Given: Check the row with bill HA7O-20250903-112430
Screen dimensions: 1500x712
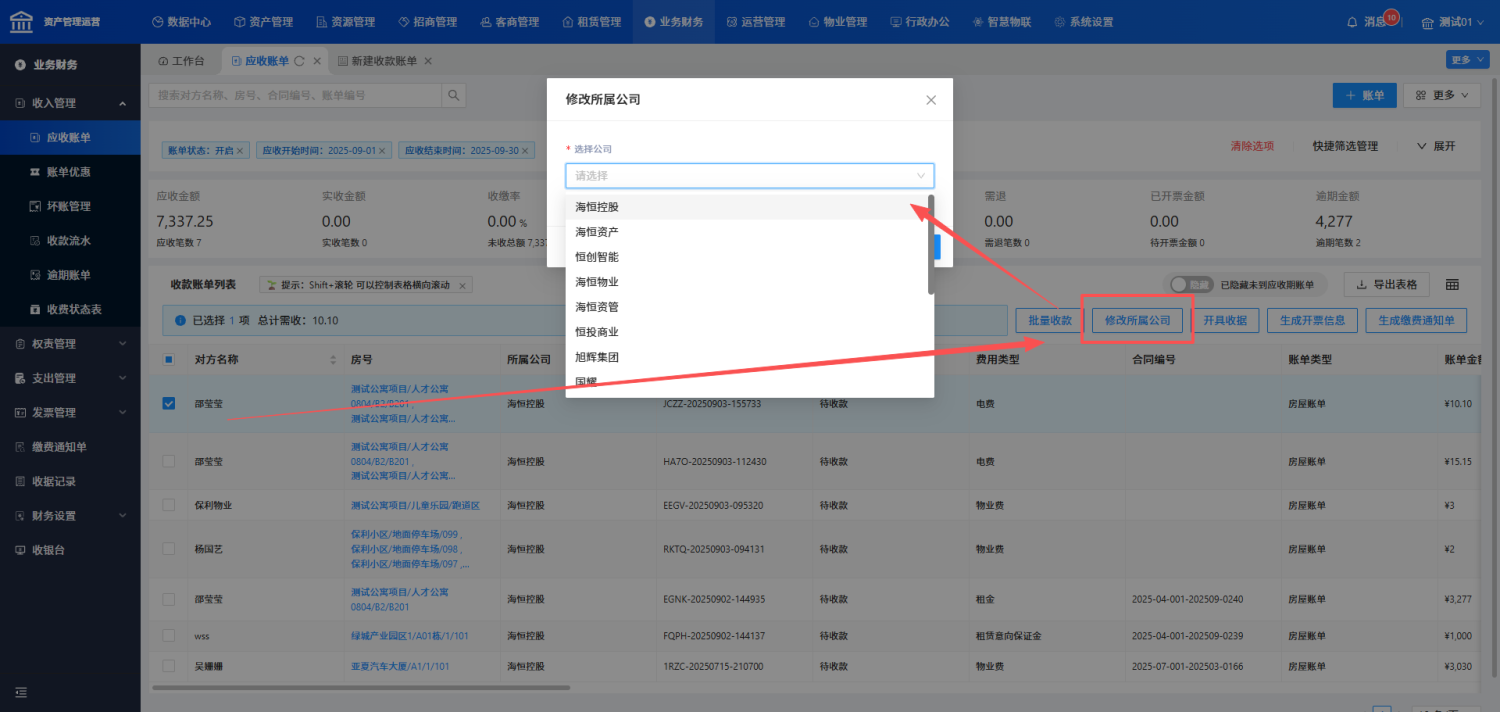Looking at the screenshot, I should 168,461.
